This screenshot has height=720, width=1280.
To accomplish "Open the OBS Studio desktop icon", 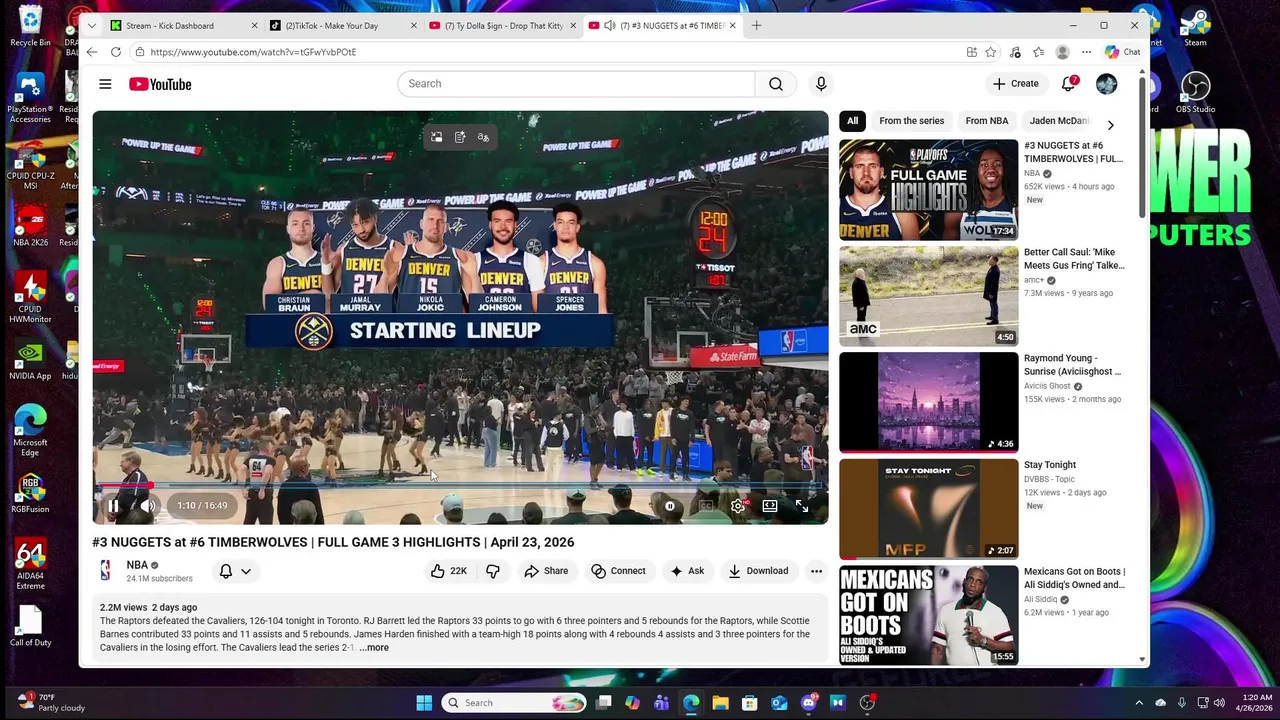I will (x=1195, y=92).
